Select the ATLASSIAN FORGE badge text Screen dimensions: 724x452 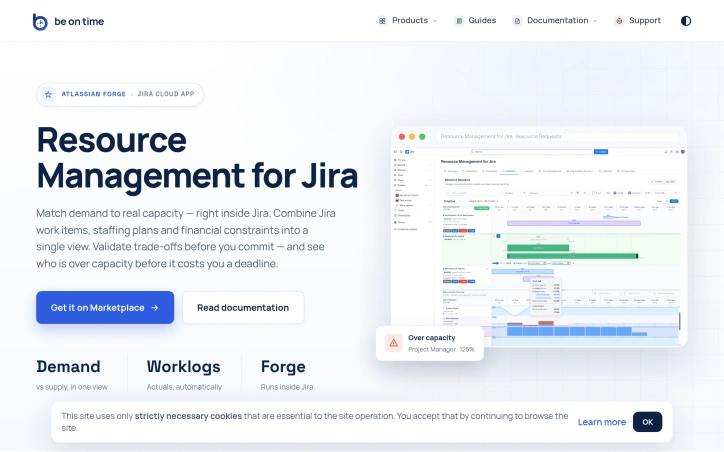(x=93, y=94)
